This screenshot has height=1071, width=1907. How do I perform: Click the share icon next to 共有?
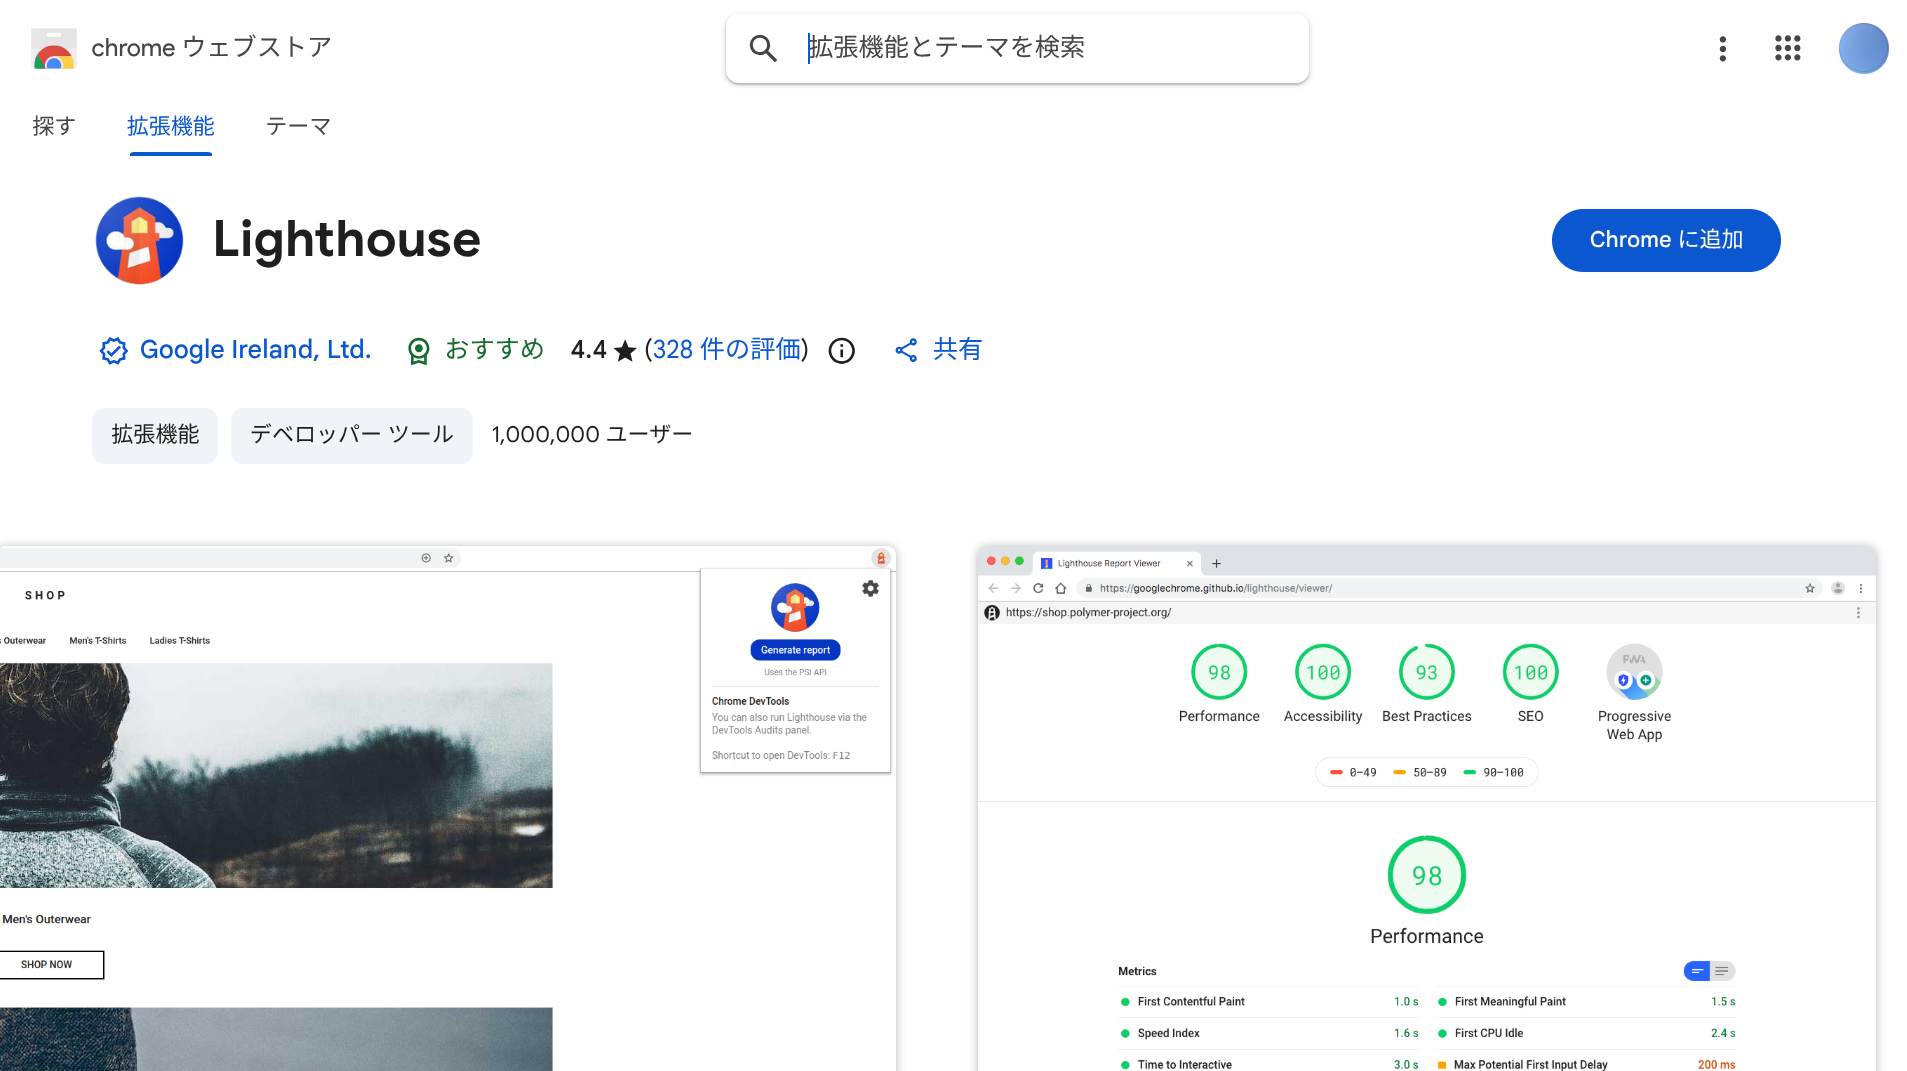(906, 350)
